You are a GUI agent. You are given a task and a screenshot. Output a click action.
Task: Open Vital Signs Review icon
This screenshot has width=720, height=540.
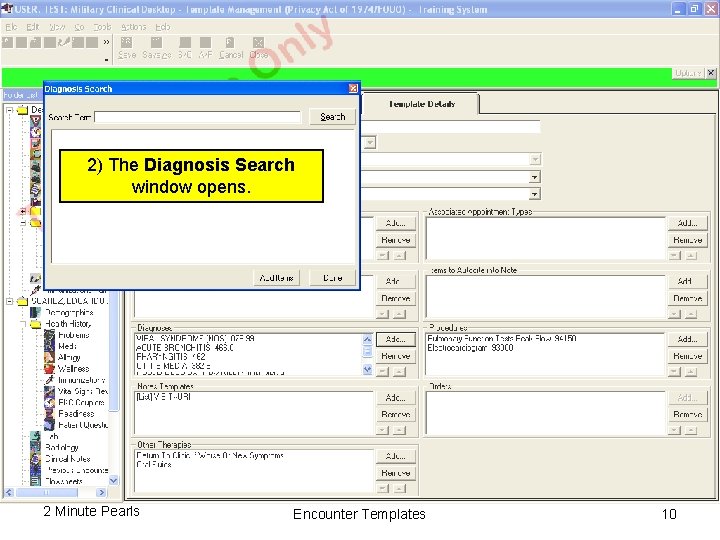[49, 391]
